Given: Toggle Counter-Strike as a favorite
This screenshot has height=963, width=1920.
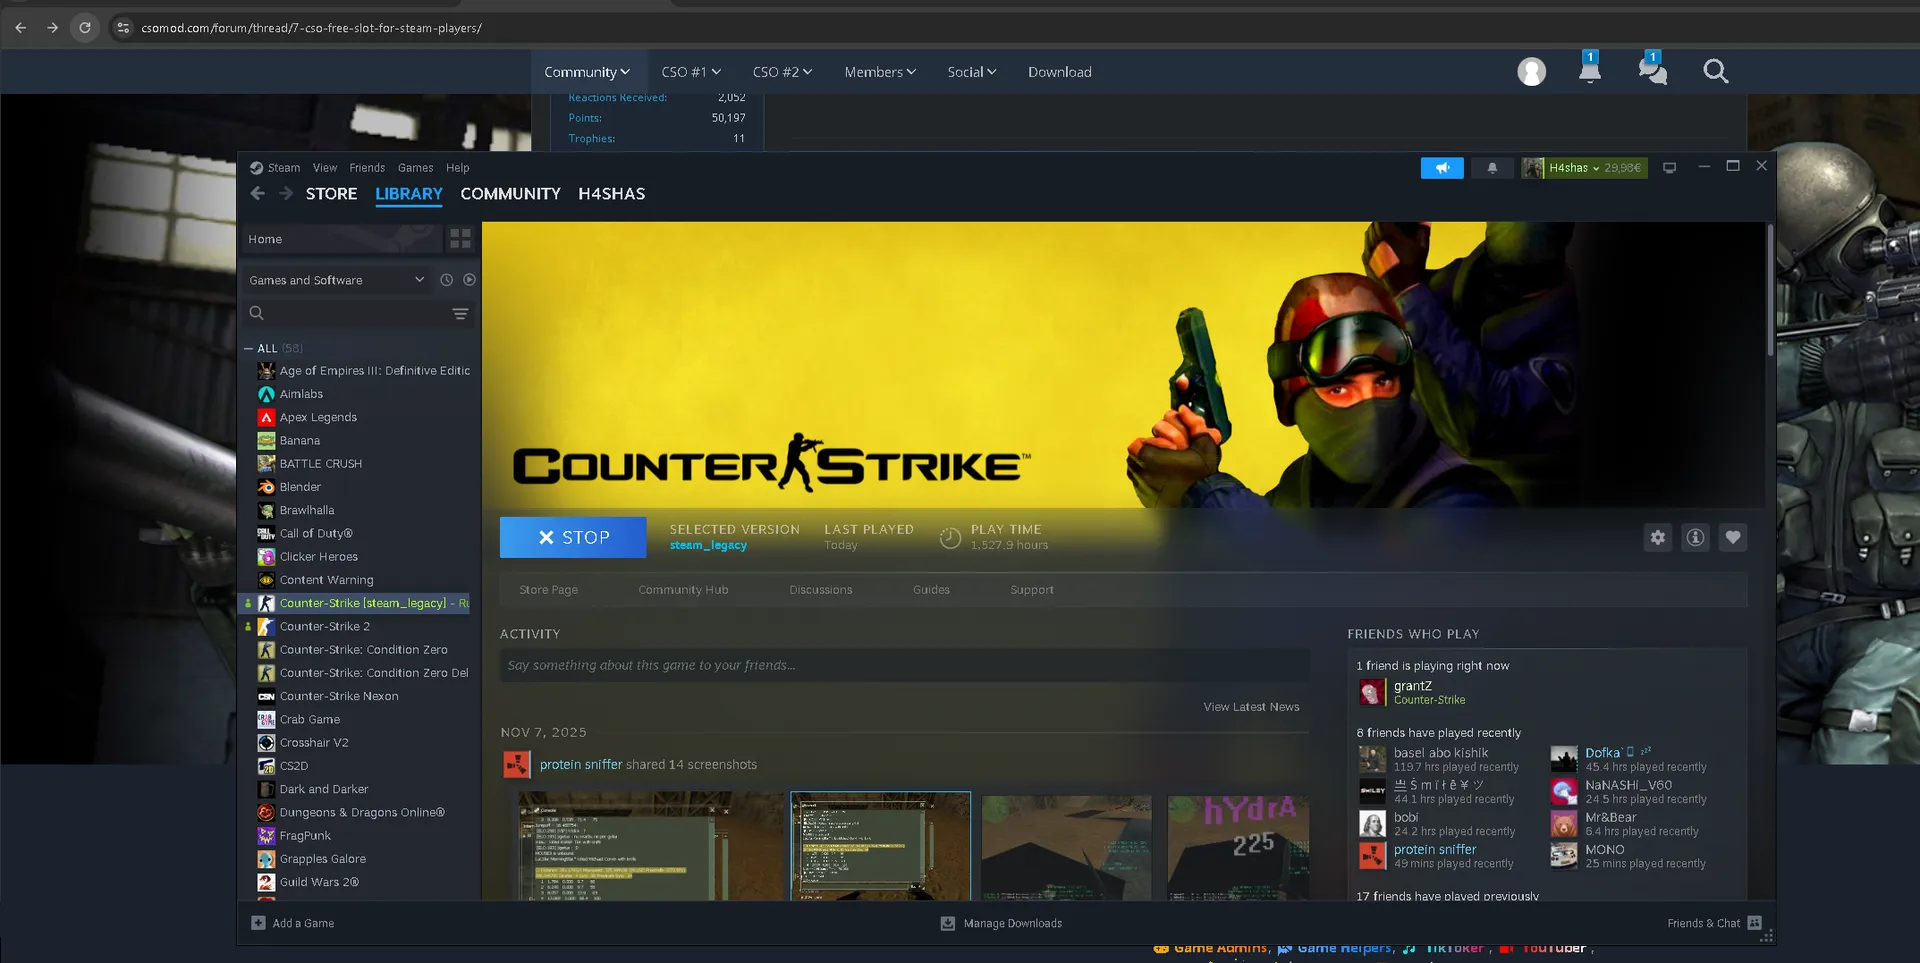Looking at the screenshot, I should coord(1733,538).
